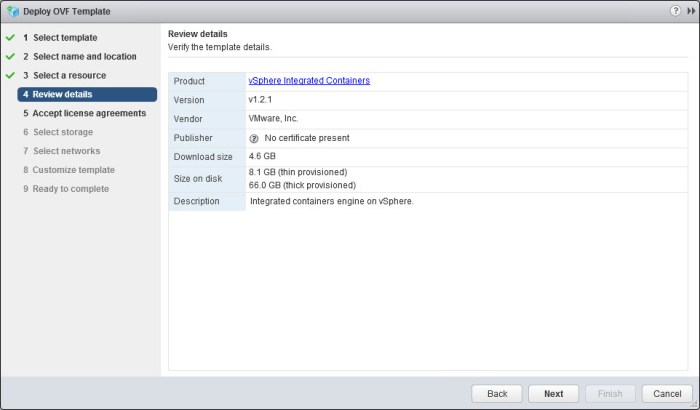
Task: Click the green checkmark beside Select template
Action: coord(10,38)
